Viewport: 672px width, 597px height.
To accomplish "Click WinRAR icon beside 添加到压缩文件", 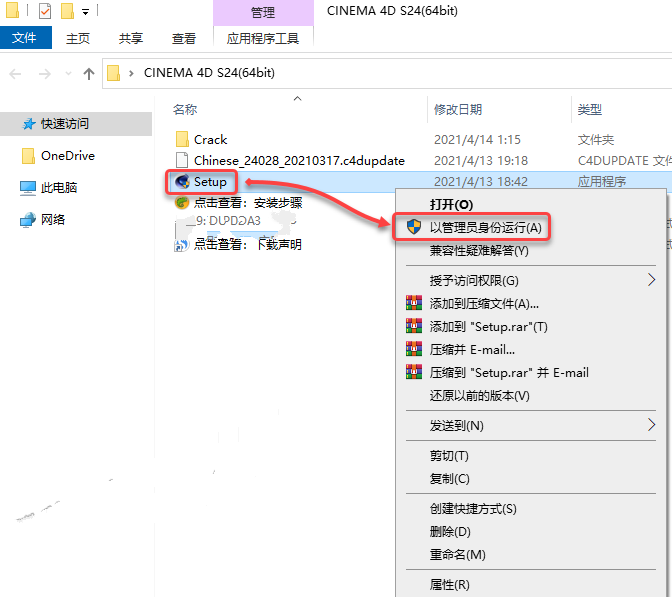I will 414,303.
